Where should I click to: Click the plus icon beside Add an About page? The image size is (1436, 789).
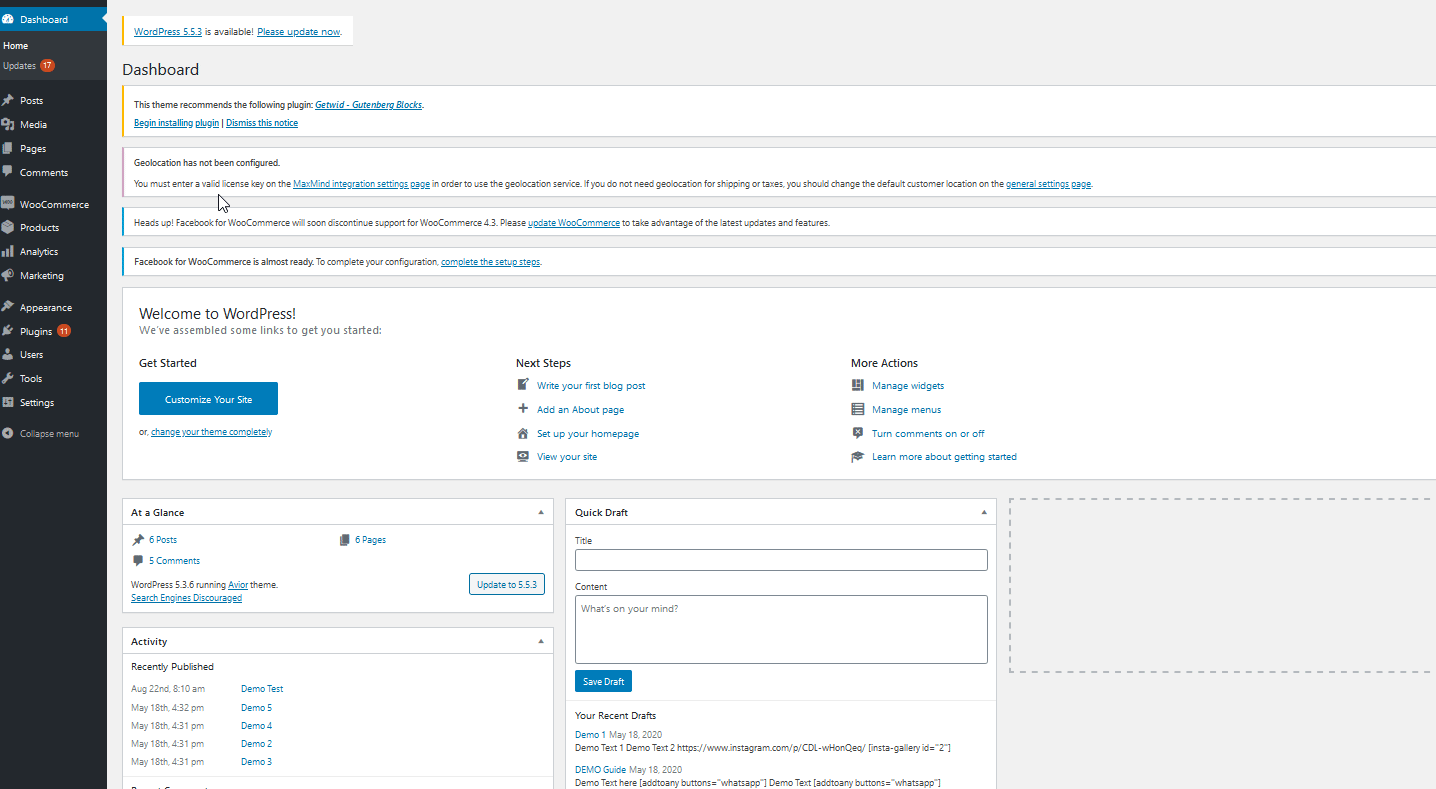[522, 409]
